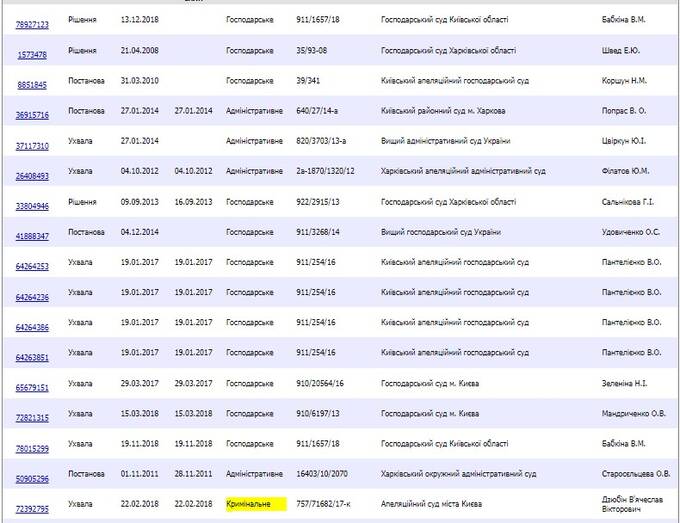The height and width of the screenshot is (523, 680).
Task: Open decision link 78927123
Action: (32, 24)
